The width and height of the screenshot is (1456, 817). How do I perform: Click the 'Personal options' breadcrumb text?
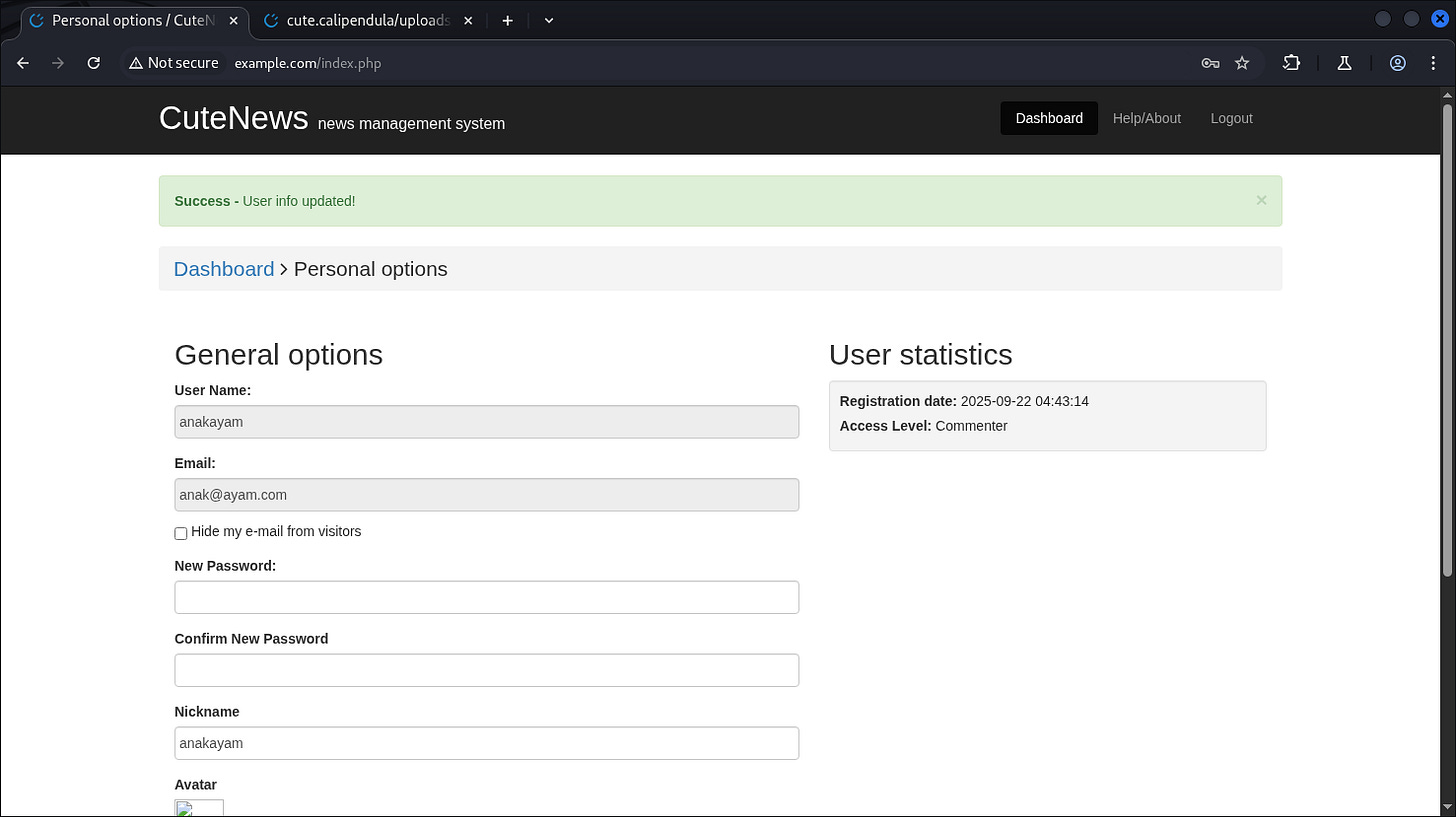[x=371, y=269]
